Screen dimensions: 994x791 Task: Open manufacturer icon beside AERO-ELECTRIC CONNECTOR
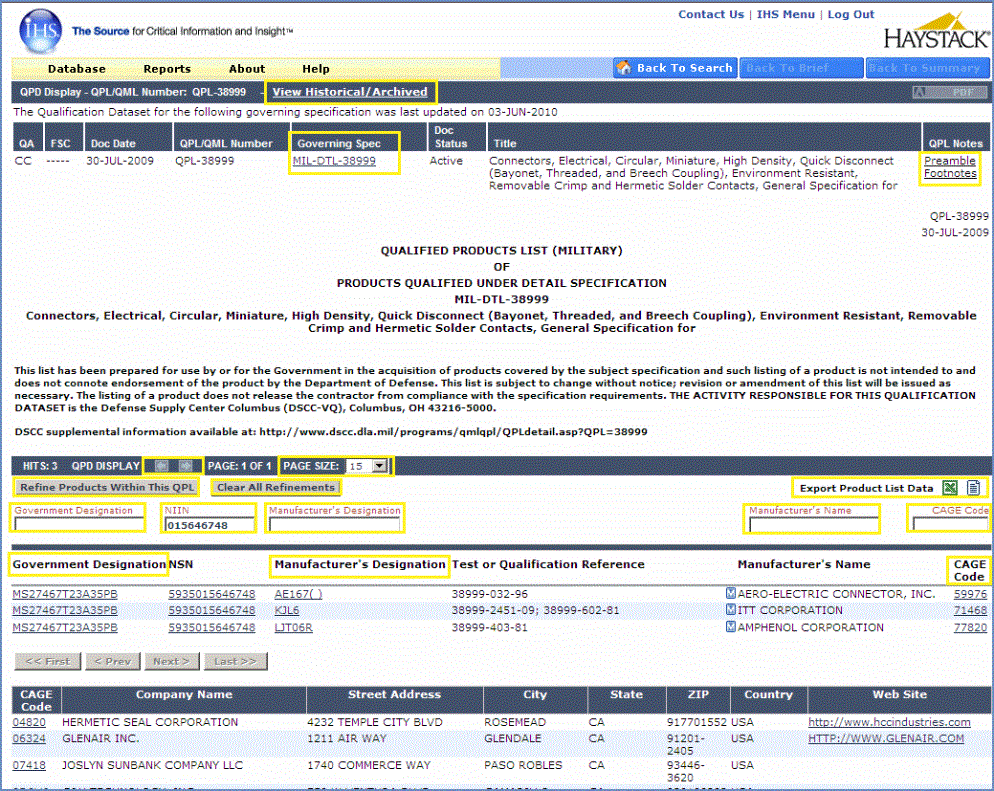[730, 593]
